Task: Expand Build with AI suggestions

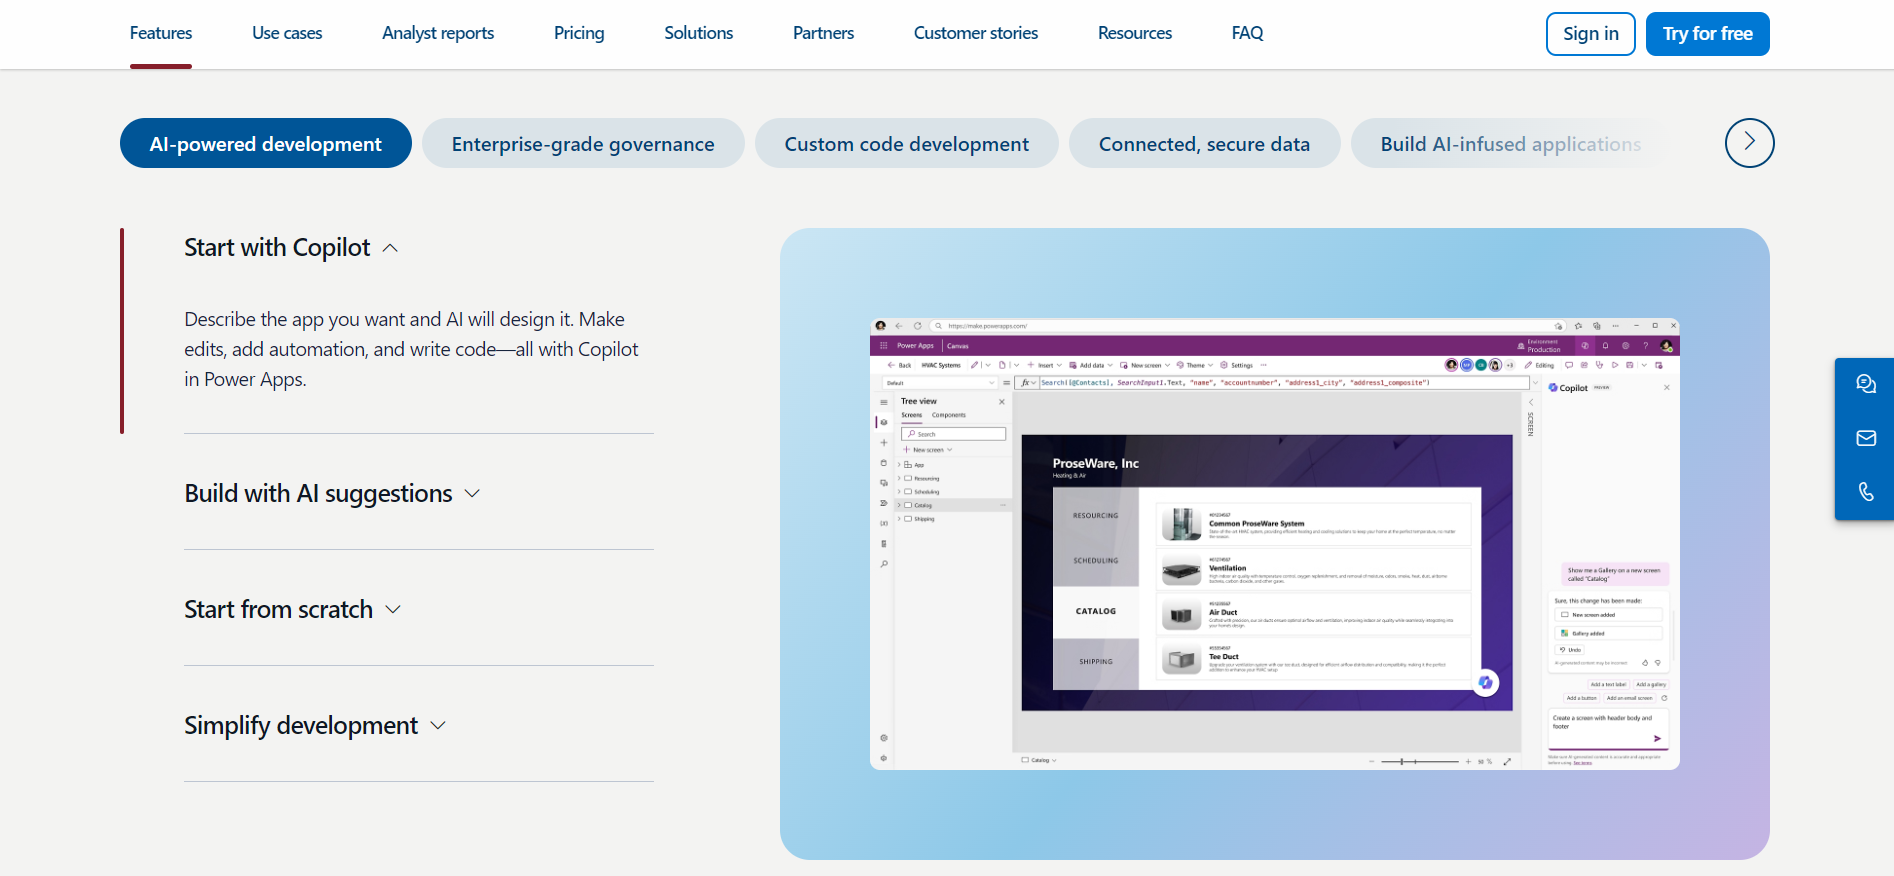Action: point(332,493)
